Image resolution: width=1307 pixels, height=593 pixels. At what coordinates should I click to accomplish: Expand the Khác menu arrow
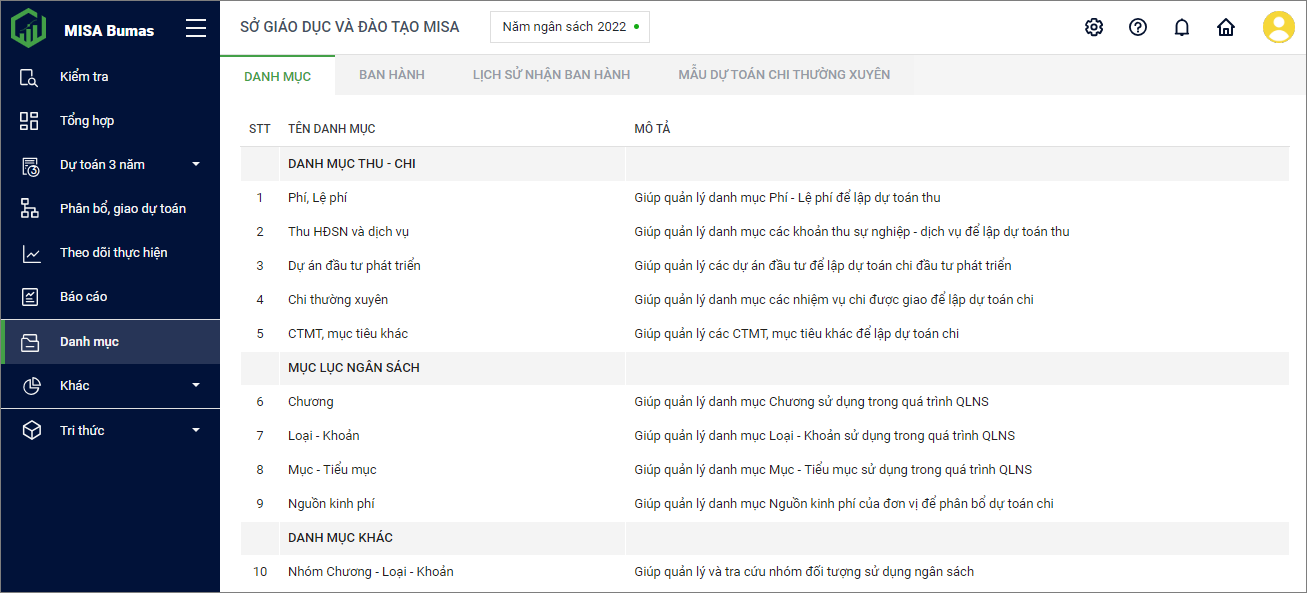pos(196,385)
